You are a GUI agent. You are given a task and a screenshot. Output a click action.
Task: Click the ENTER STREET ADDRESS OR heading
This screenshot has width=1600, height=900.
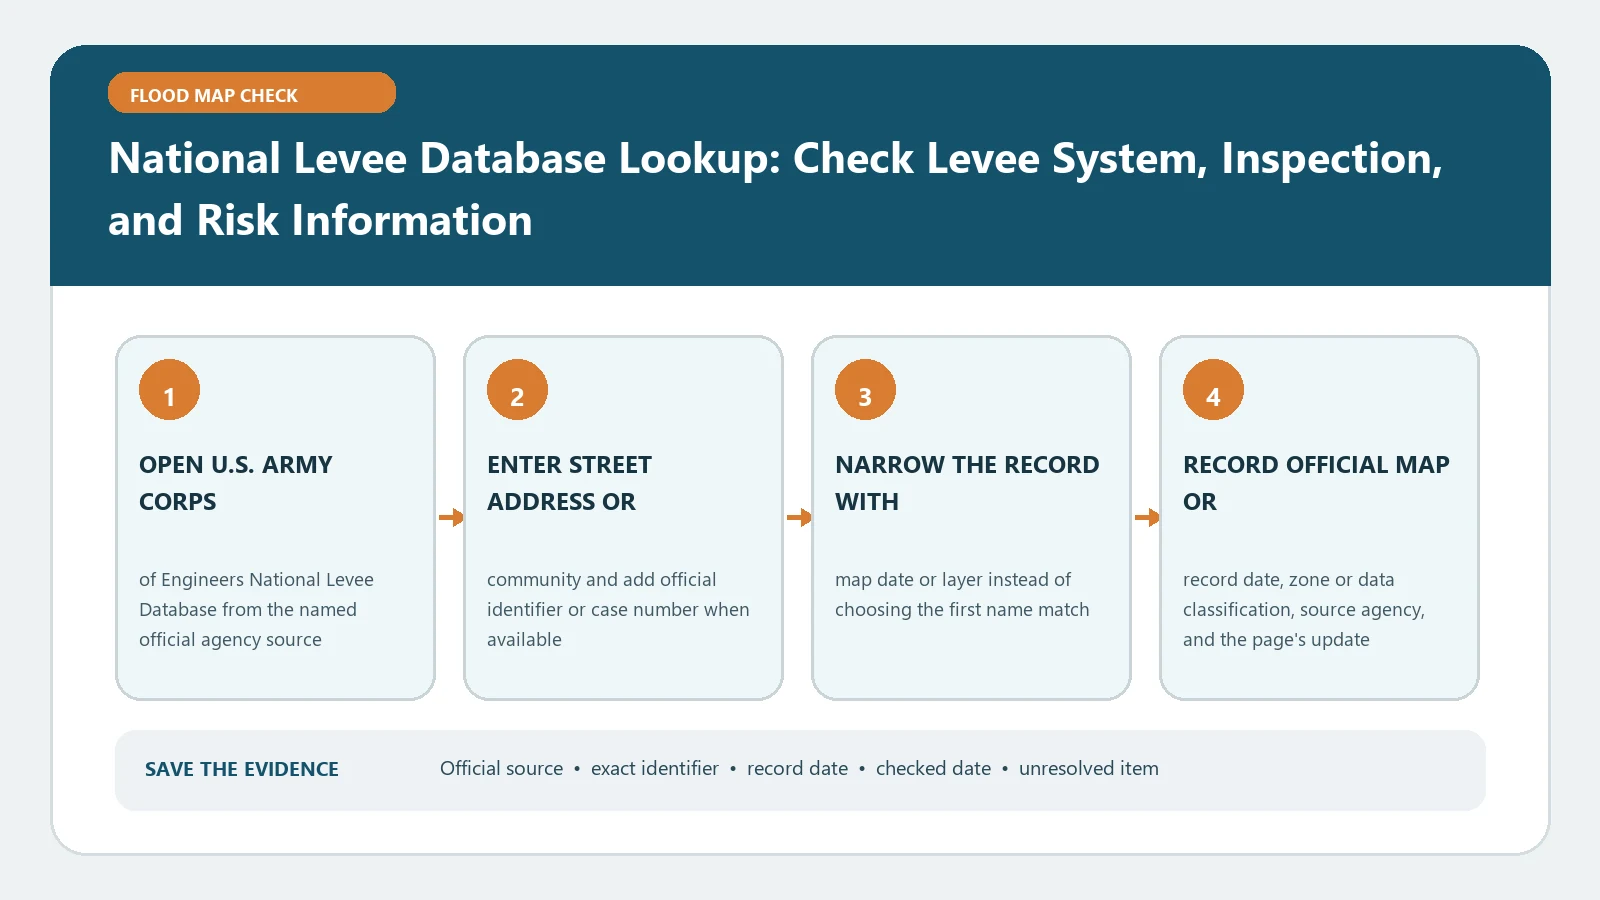[x=569, y=483]
